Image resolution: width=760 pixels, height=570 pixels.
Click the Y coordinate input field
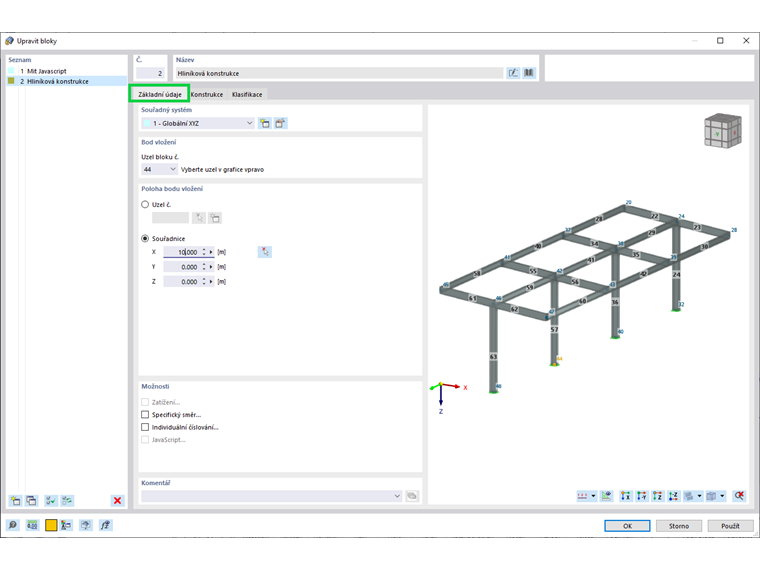181,267
